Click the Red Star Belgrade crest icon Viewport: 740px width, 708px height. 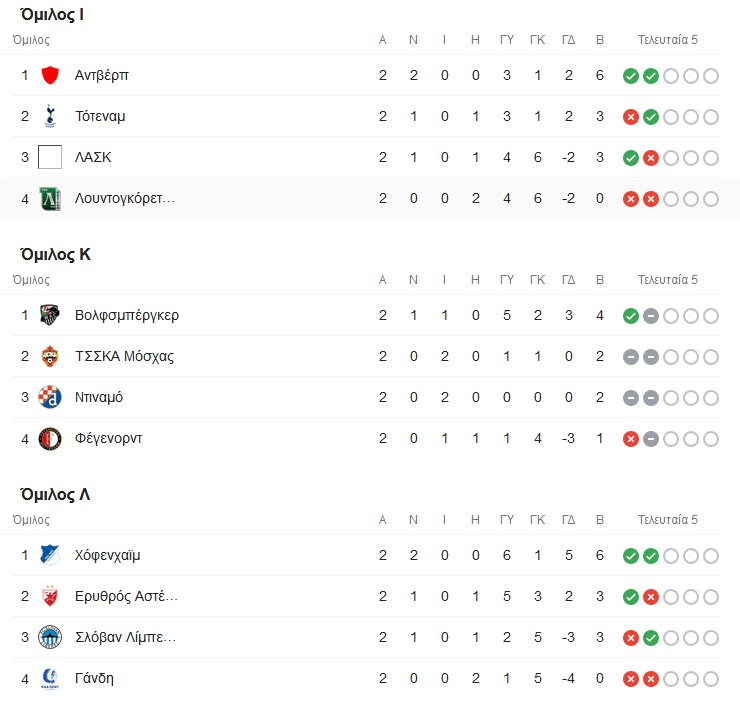pos(50,596)
